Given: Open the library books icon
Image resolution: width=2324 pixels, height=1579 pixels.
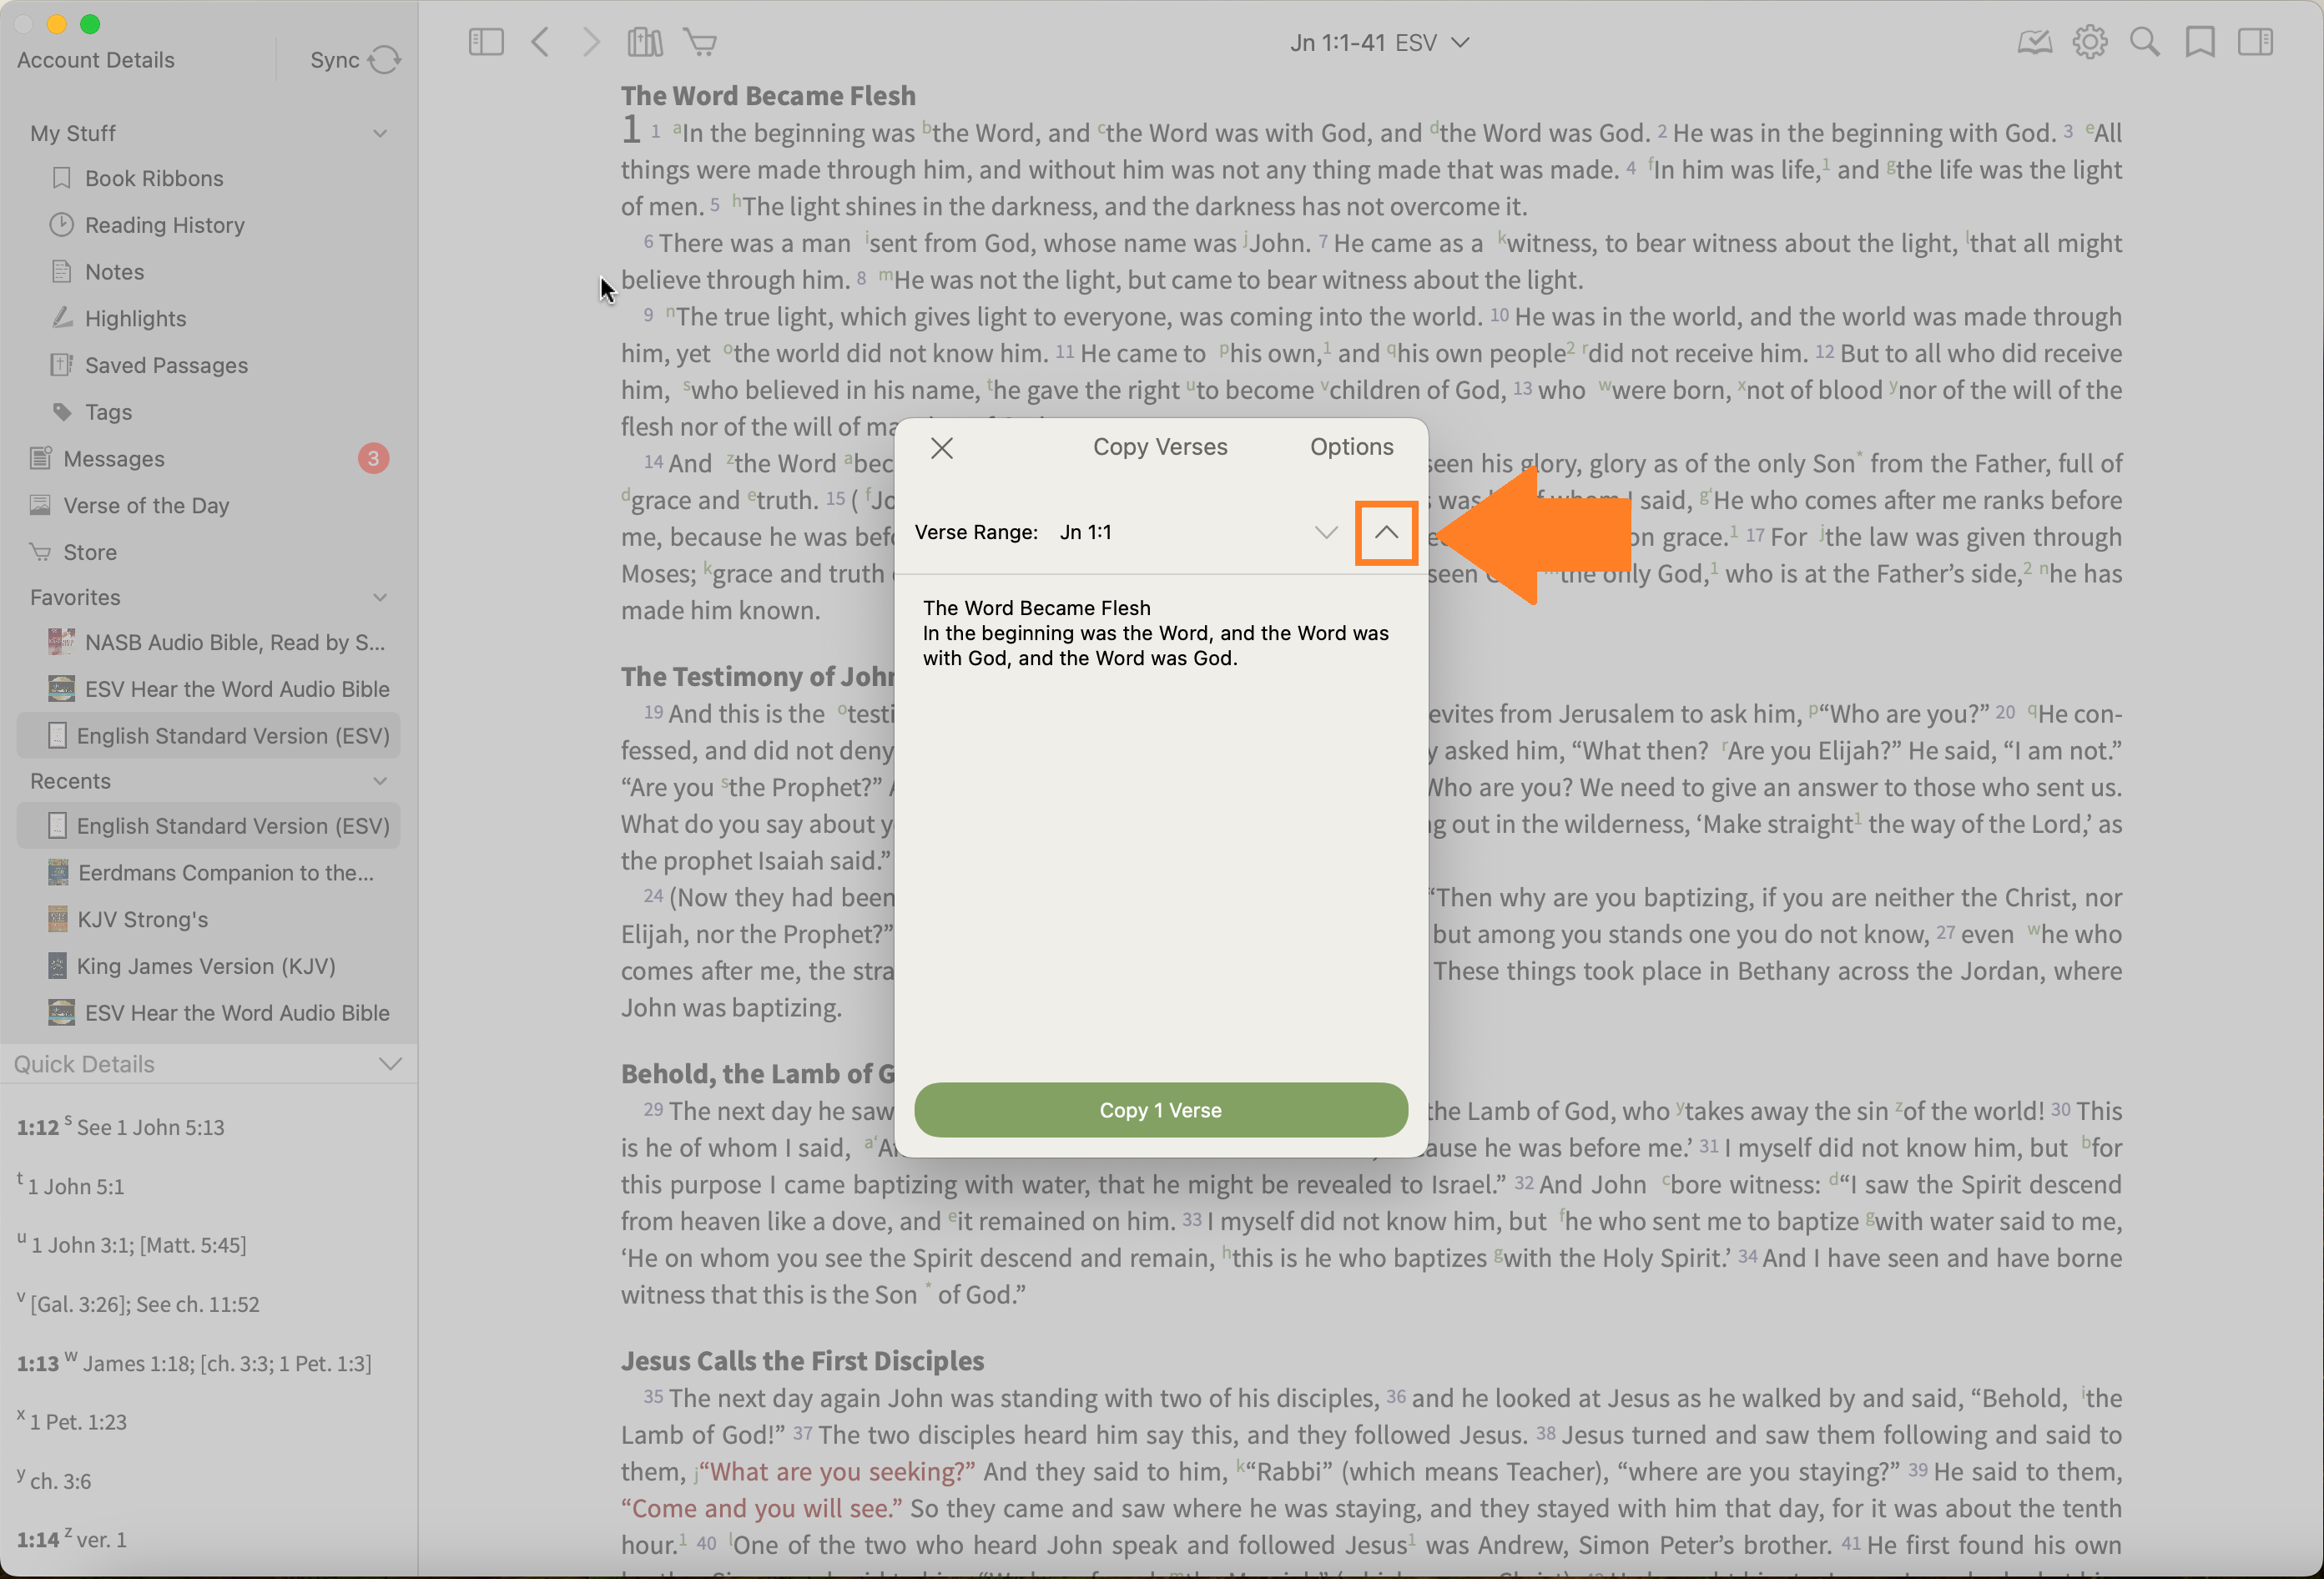Looking at the screenshot, I should 645,42.
